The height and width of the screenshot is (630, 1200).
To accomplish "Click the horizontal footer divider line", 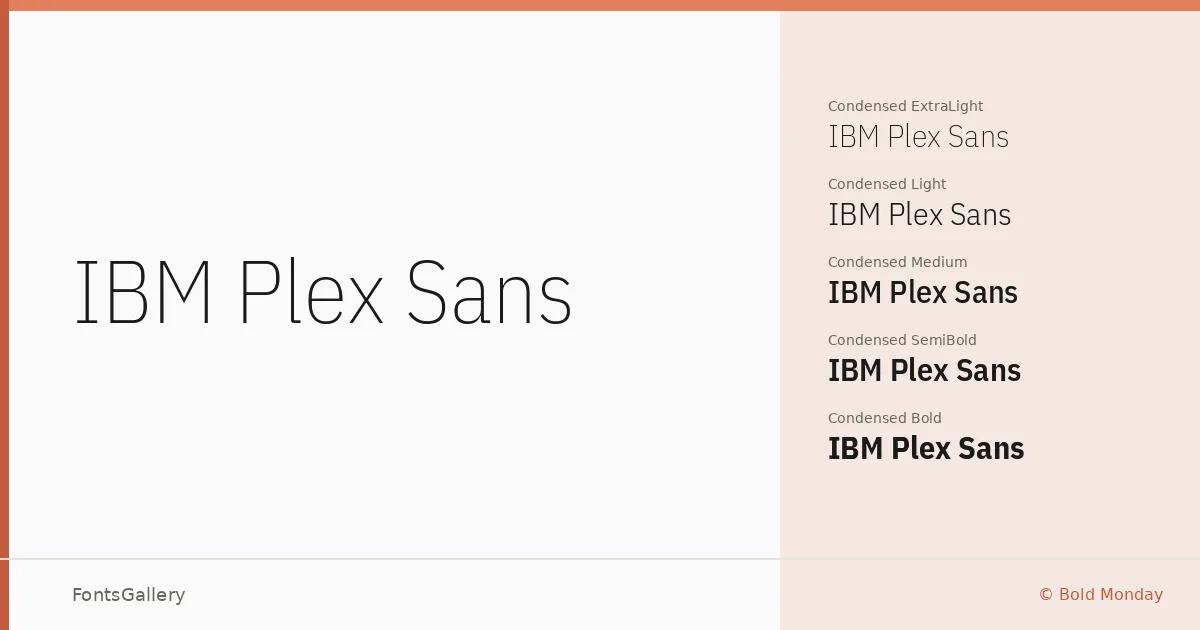I will click(600, 559).
